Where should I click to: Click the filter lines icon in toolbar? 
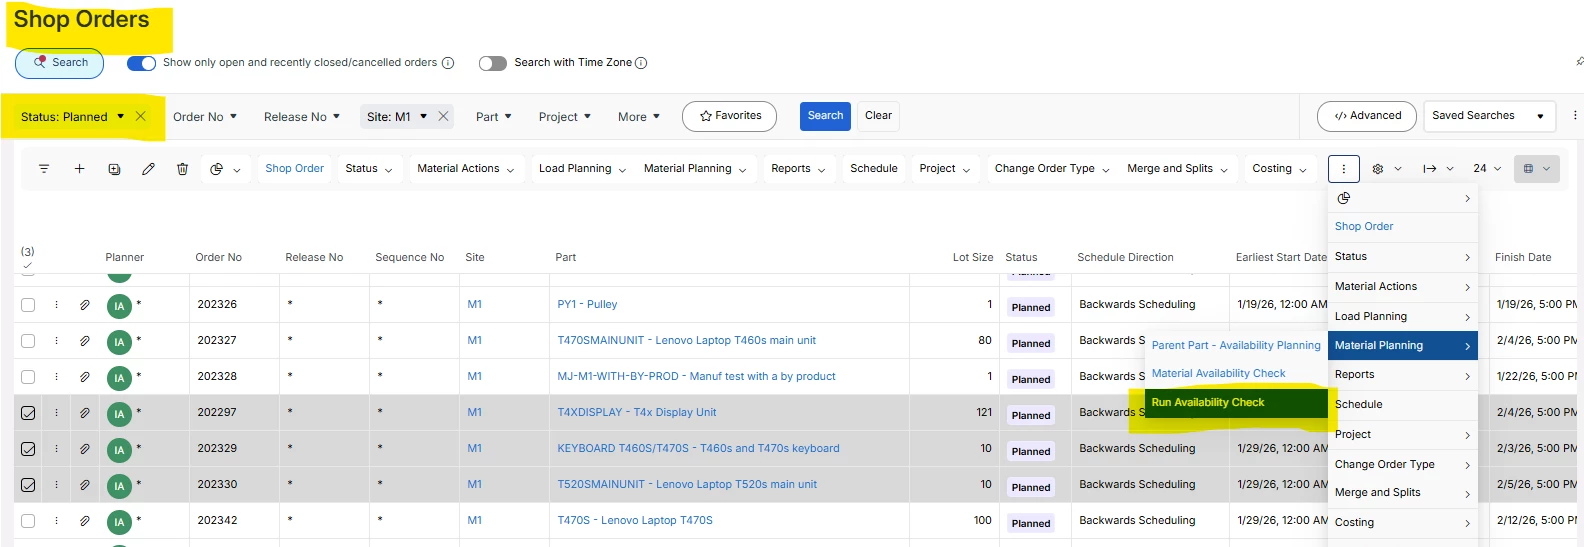[44, 169]
